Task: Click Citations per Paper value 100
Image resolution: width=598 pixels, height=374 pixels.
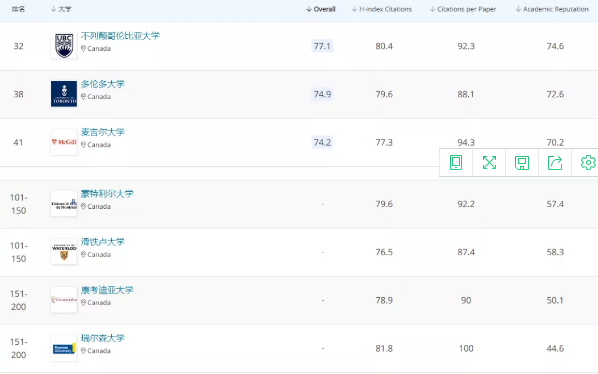Action: [x=466, y=348]
